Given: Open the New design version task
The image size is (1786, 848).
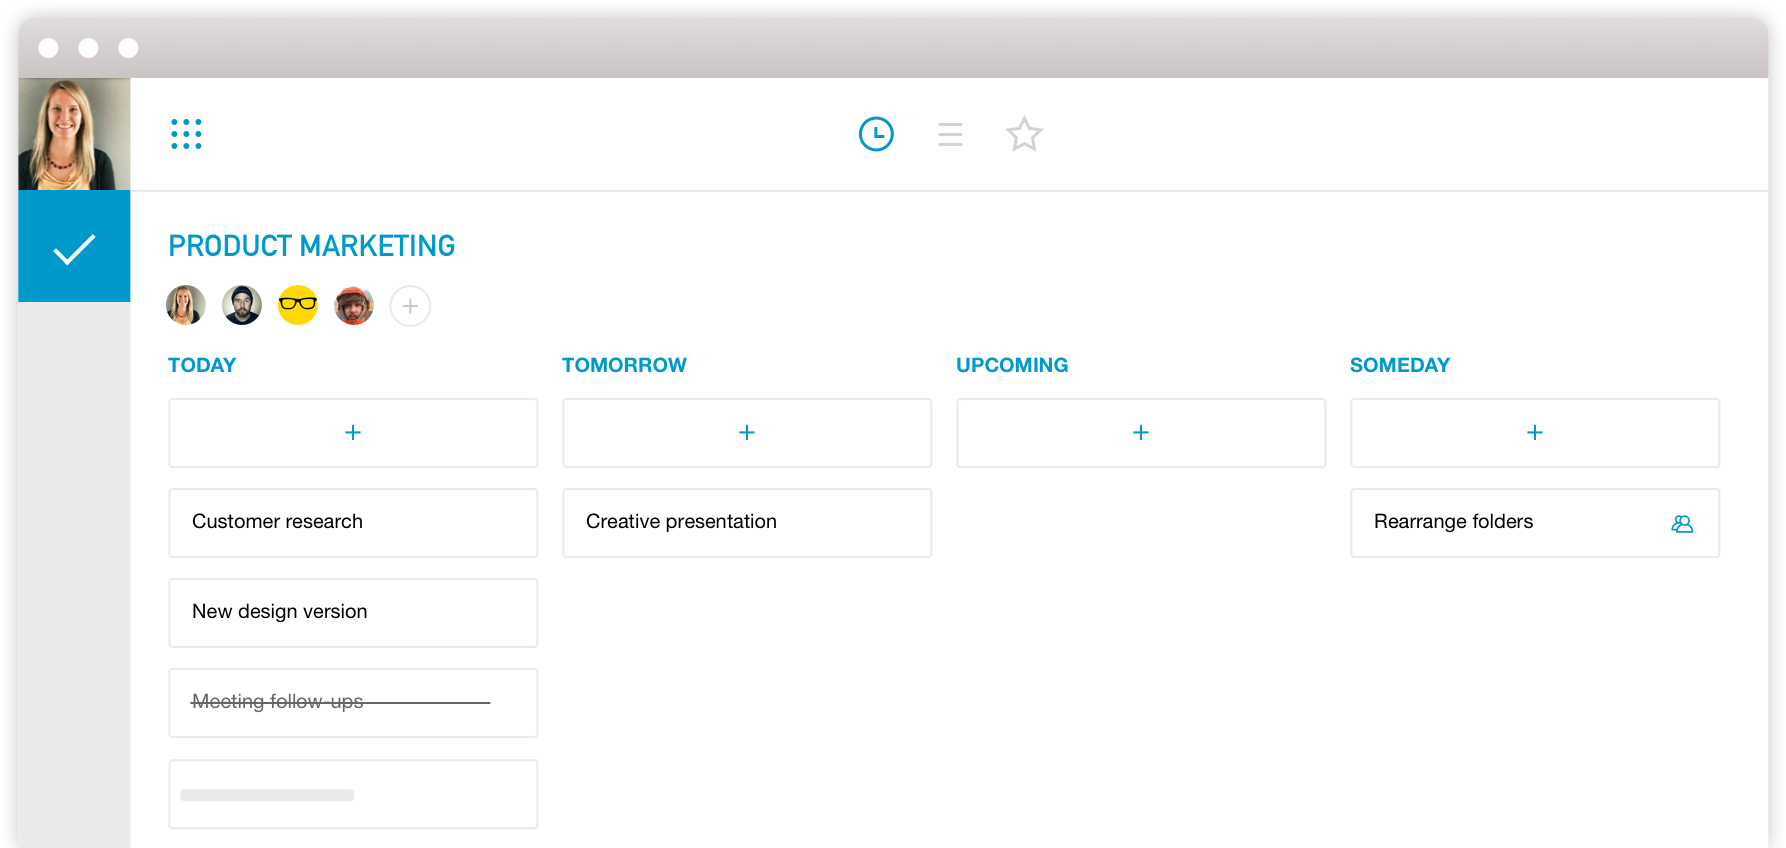Looking at the screenshot, I should tap(353, 612).
